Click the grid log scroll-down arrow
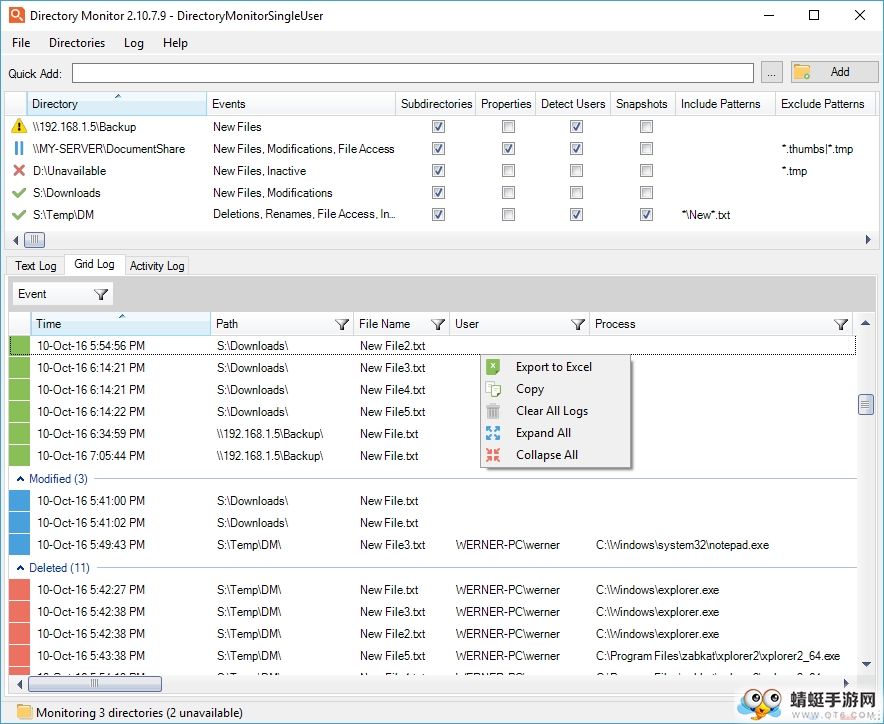This screenshot has width=884, height=724. [865, 665]
